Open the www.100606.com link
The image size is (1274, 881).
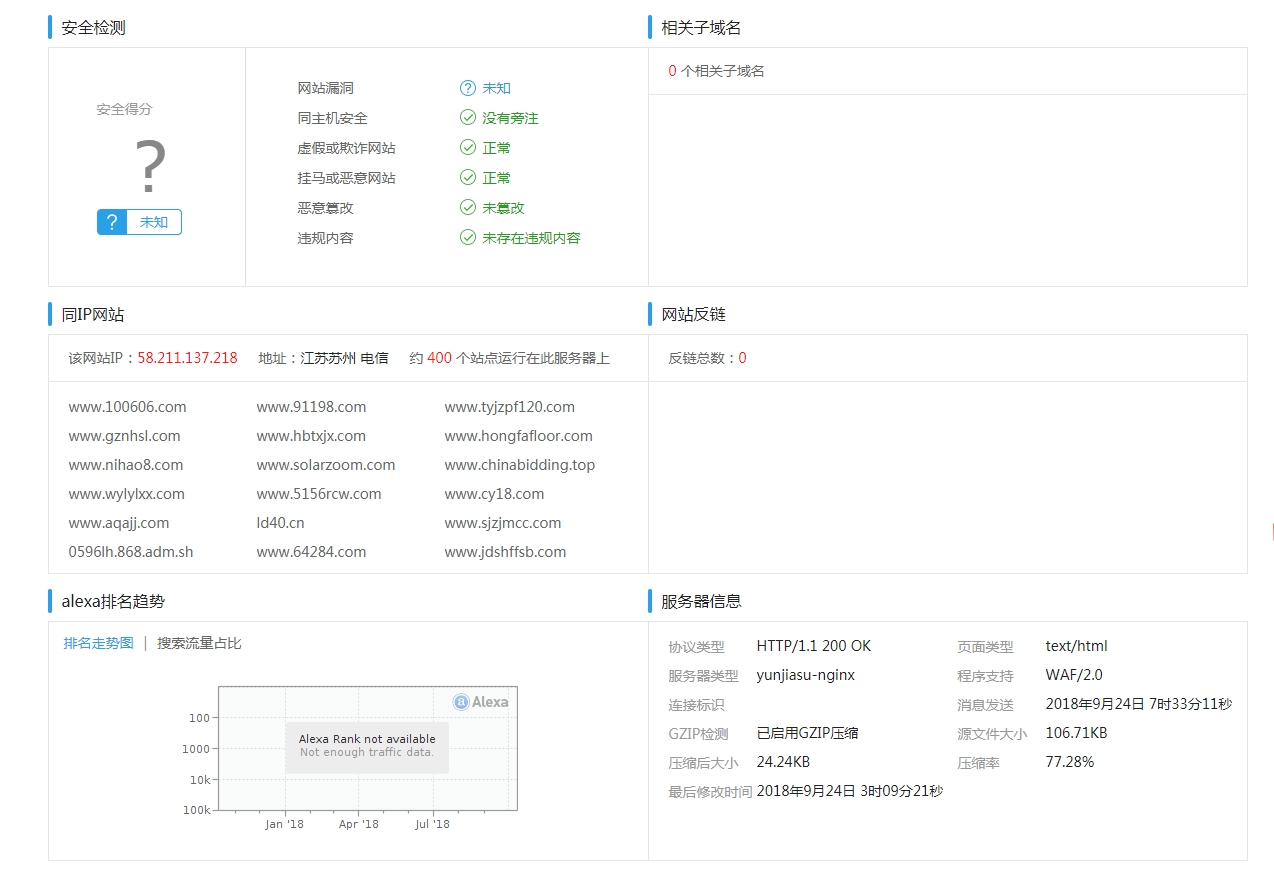pos(127,407)
